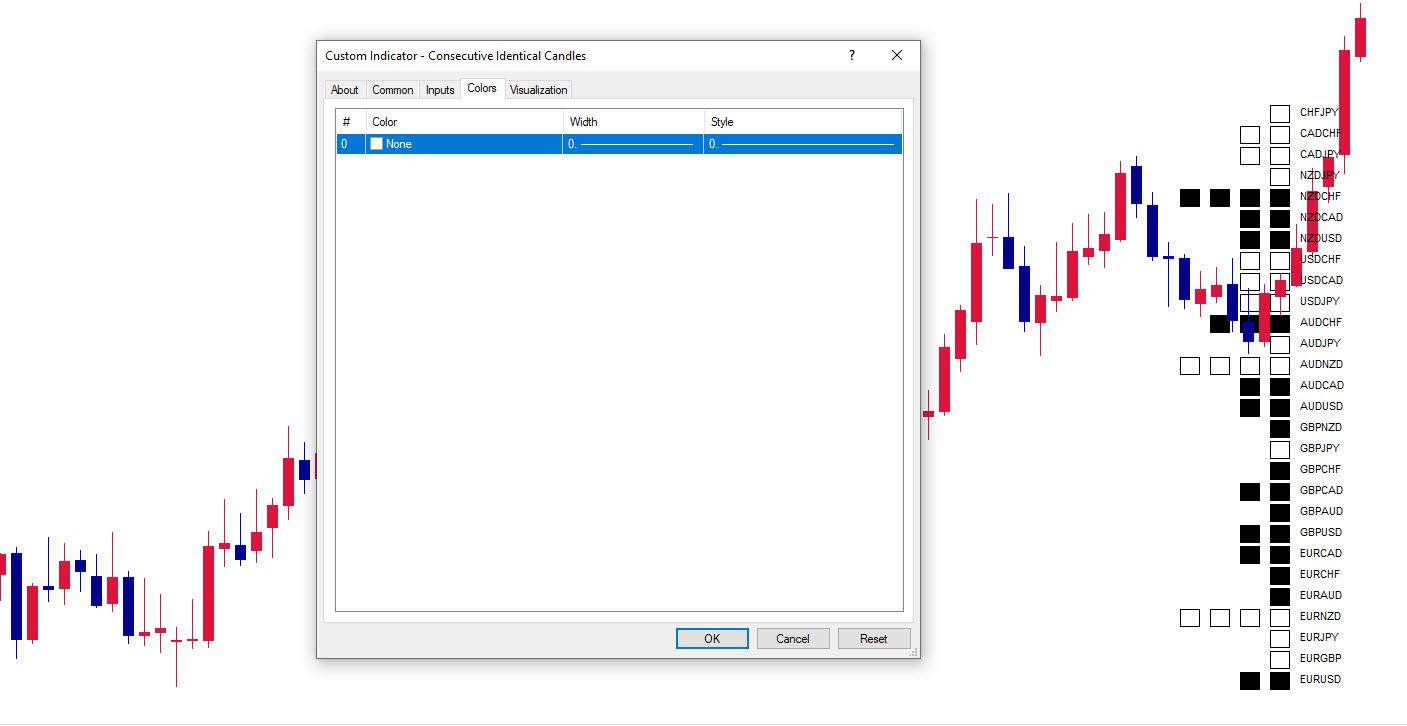Click the NZDCAD label on the chart

[1321, 217]
